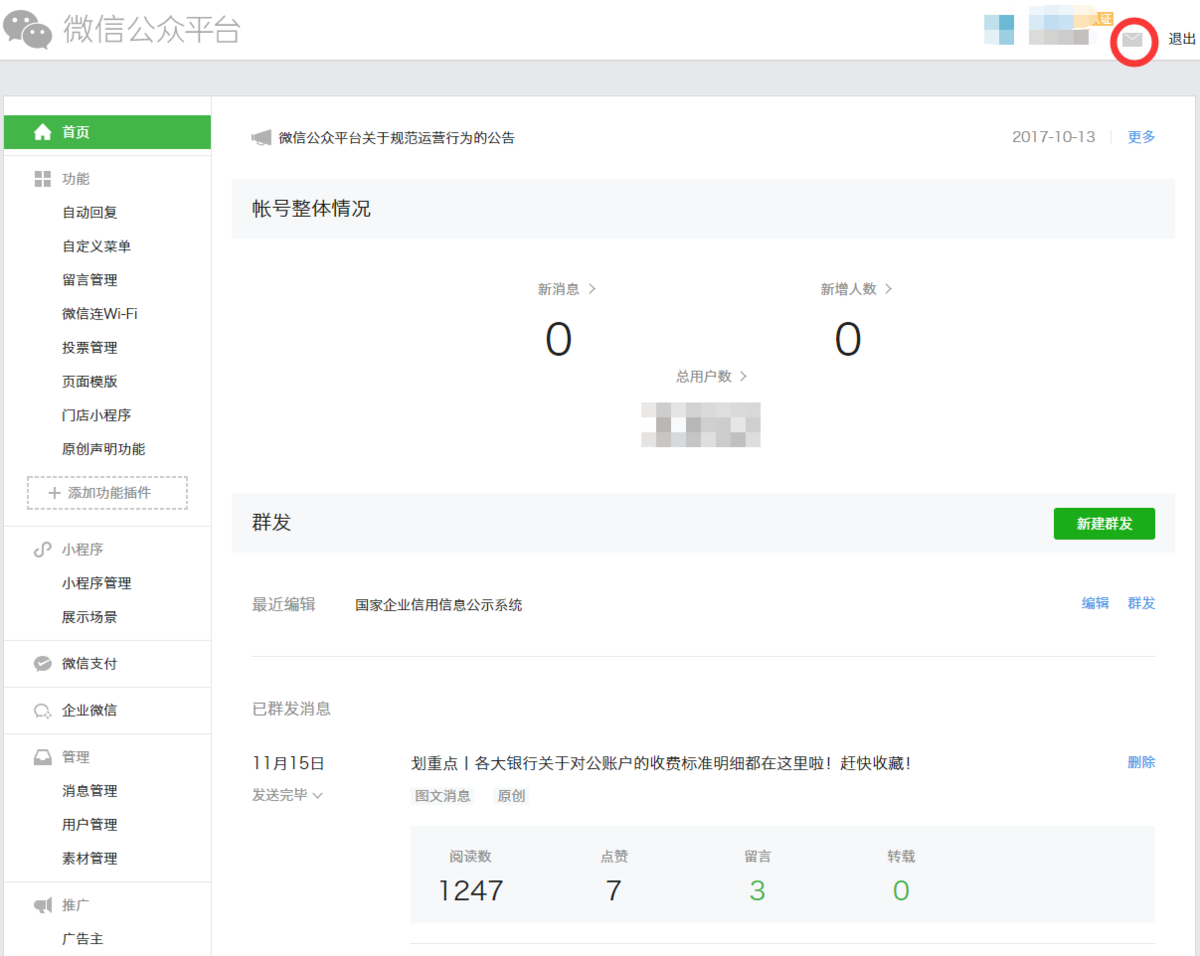Open 投票管理 in the sidebar
This screenshot has height=956, width=1200.
pos(90,348)
